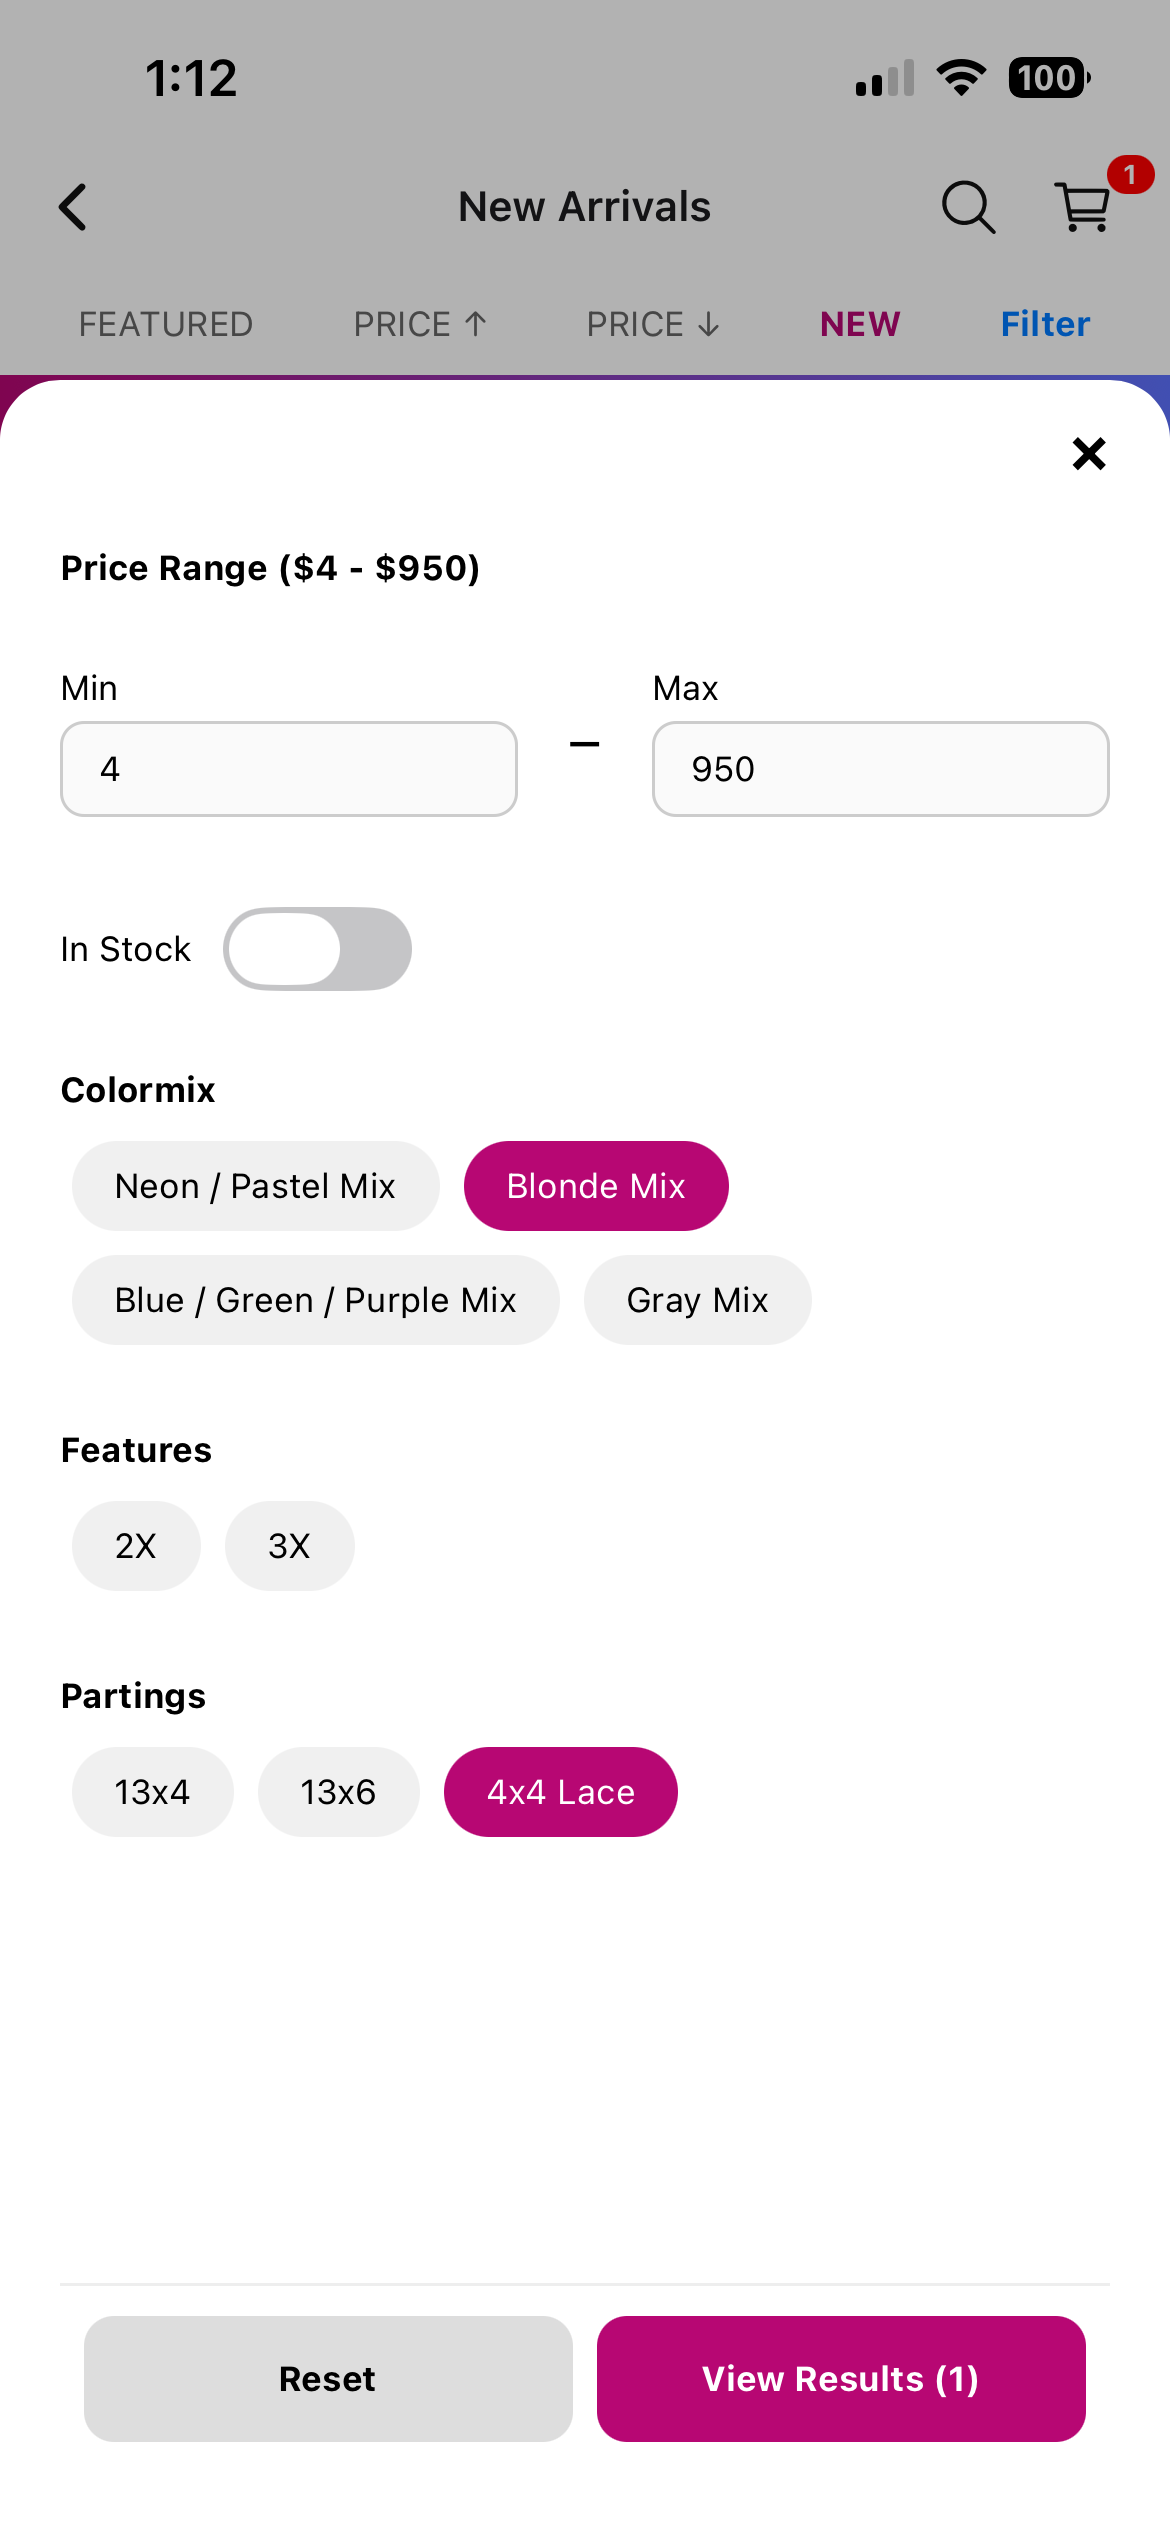Pick the 13x4 parting option
Screen dimensions: 1170x2532
(x=152, y=1792)
